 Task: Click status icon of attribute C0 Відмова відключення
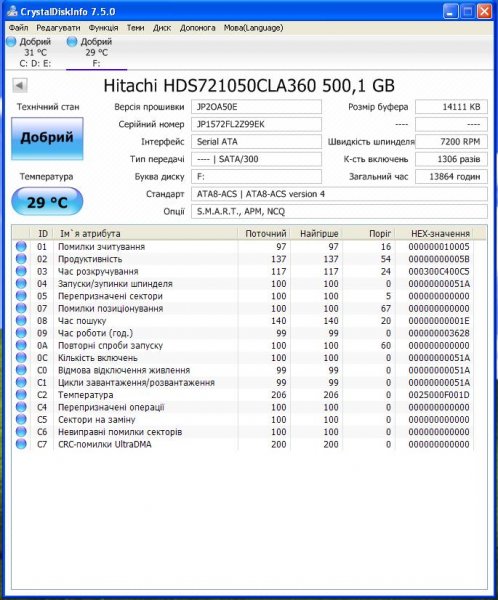click(x=21, y=370)
